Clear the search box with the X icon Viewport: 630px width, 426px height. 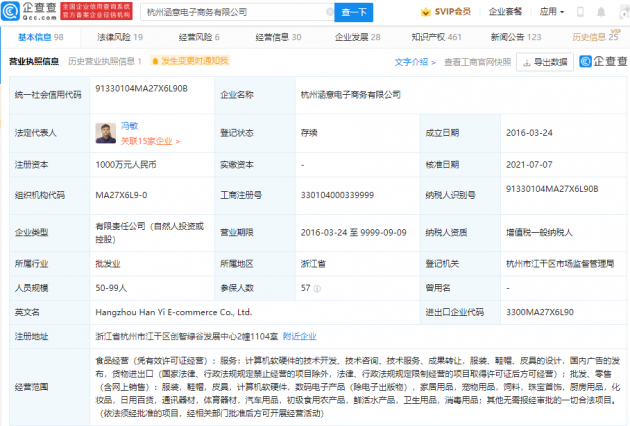pyautogui.click(x=330, y=12)
